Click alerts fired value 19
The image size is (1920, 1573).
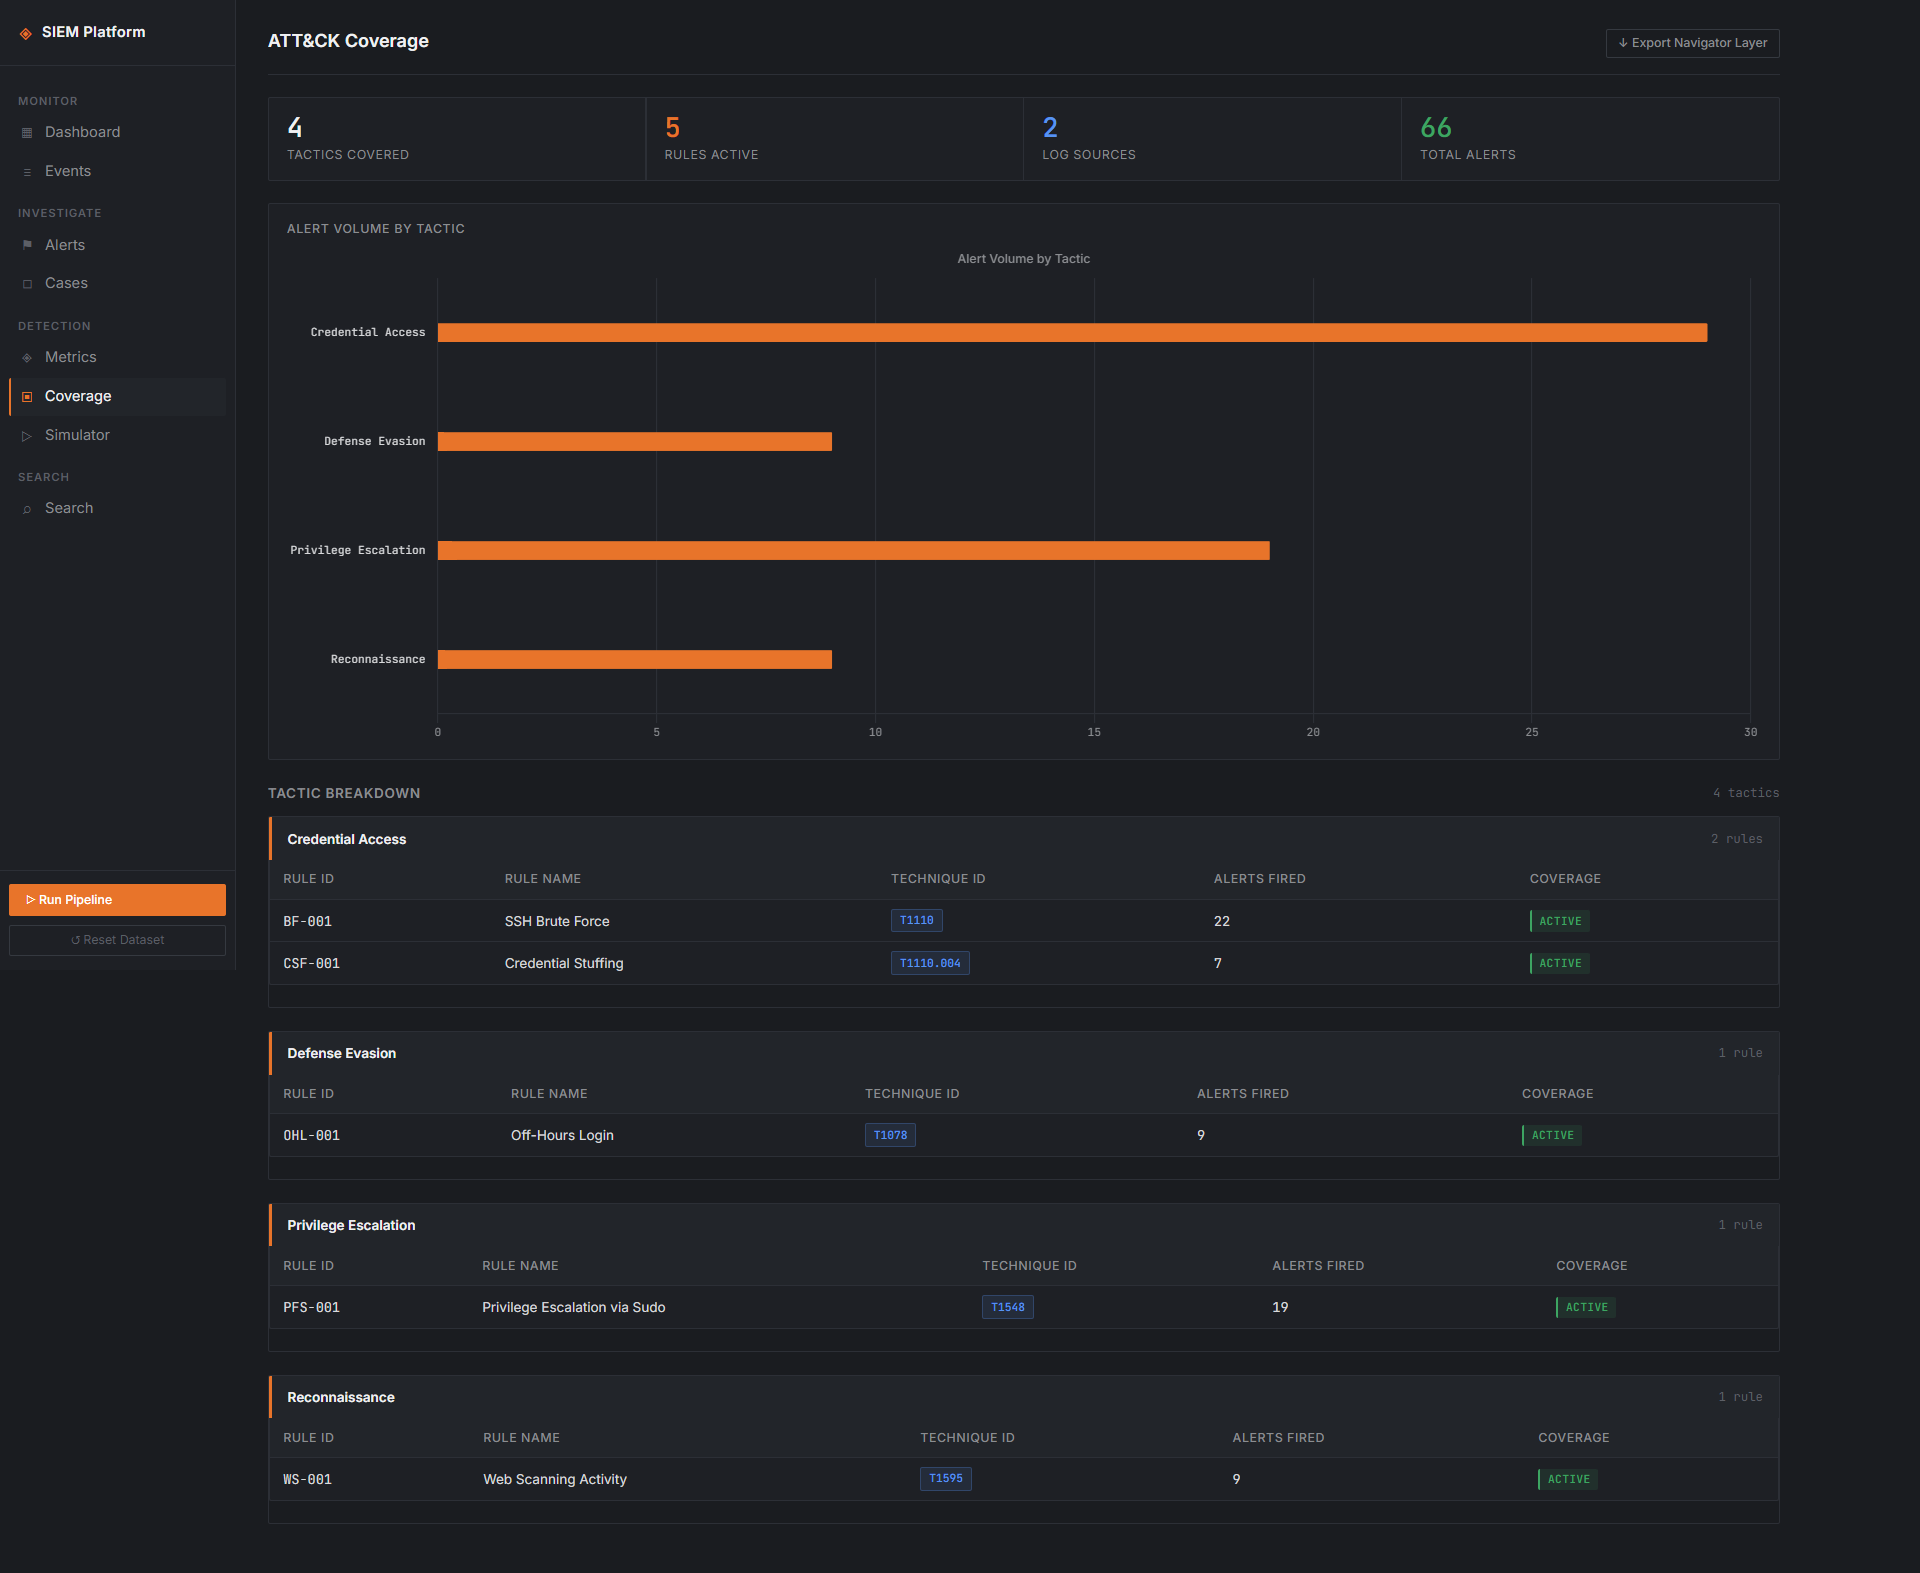pos(1280,1307)
